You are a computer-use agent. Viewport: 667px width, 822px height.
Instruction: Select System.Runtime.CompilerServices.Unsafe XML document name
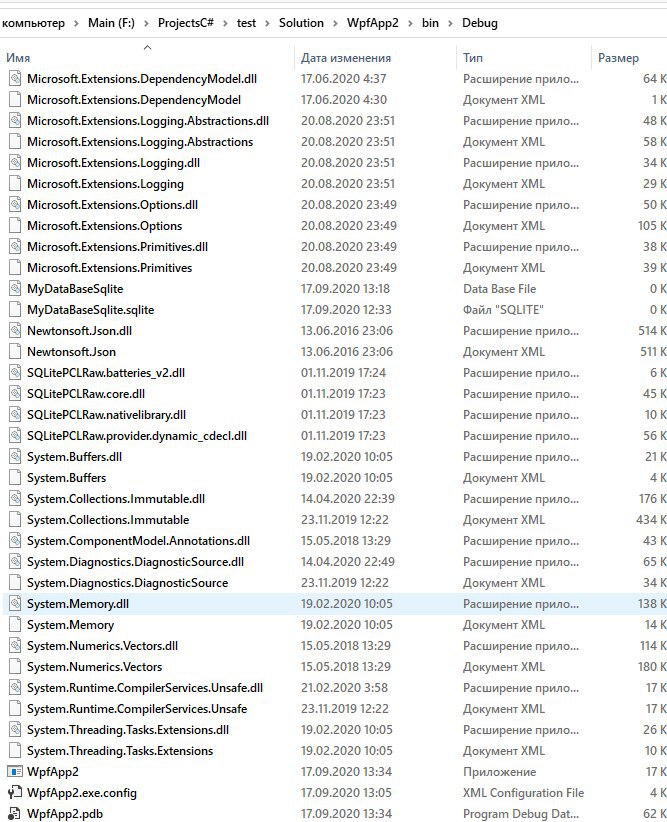137,709
